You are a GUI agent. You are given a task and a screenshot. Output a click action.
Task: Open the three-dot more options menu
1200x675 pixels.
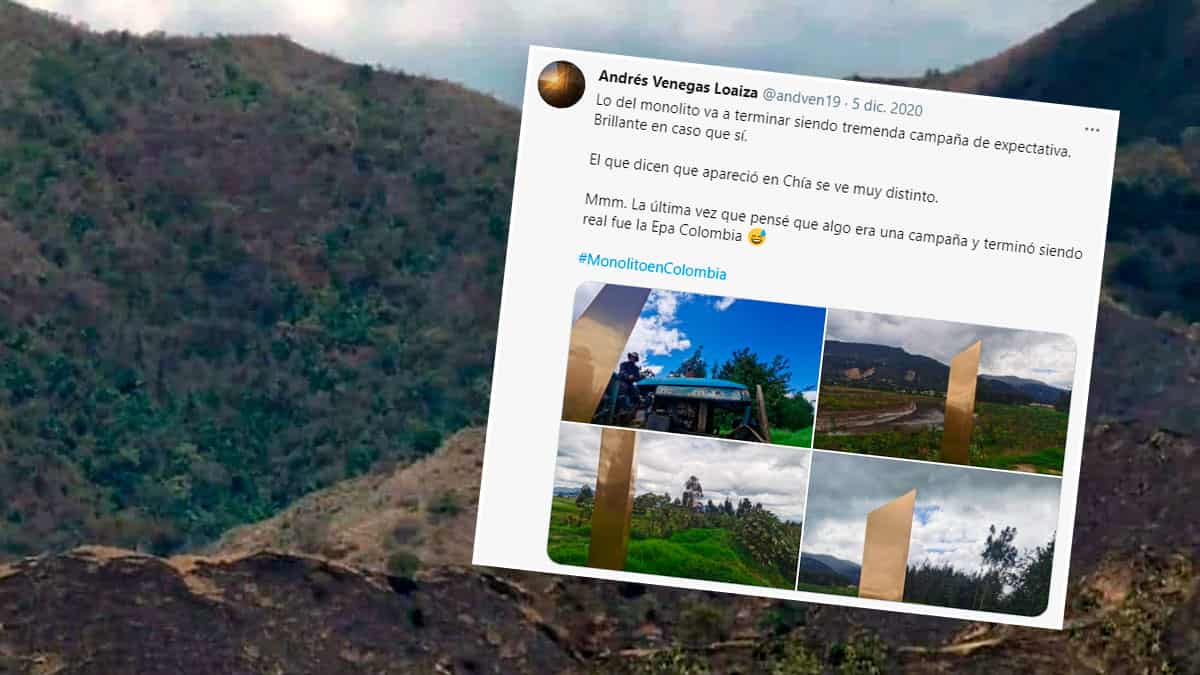click(1092, 129)
